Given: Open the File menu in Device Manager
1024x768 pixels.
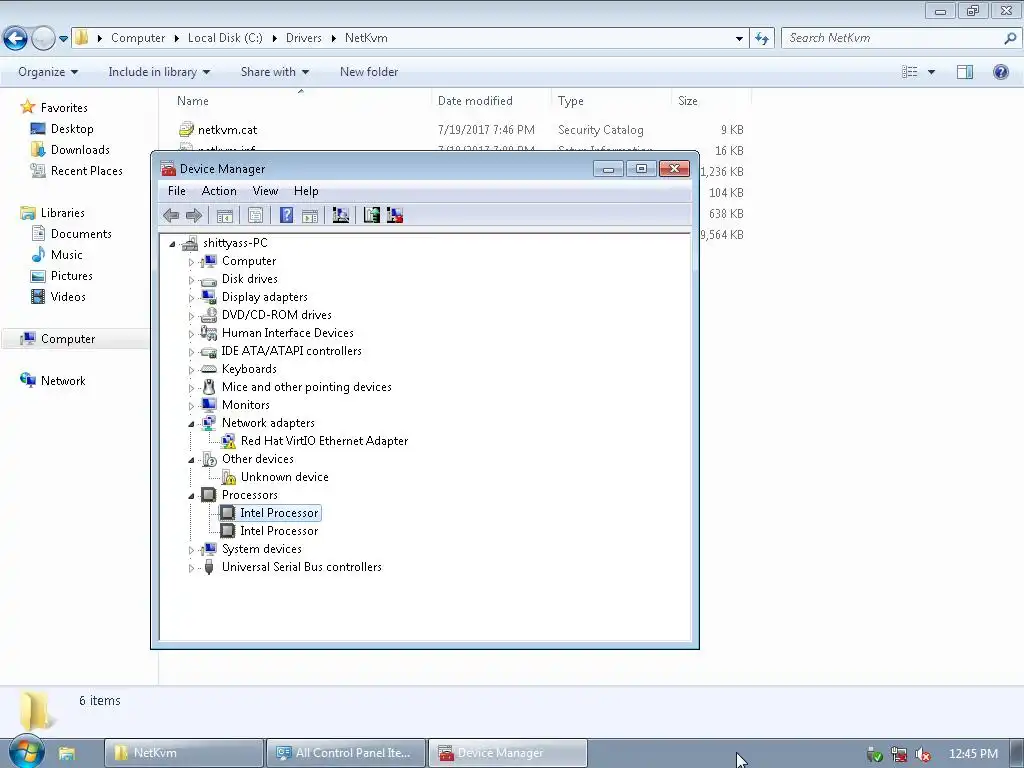Looking at the screenshot, I should coord(176,191).
